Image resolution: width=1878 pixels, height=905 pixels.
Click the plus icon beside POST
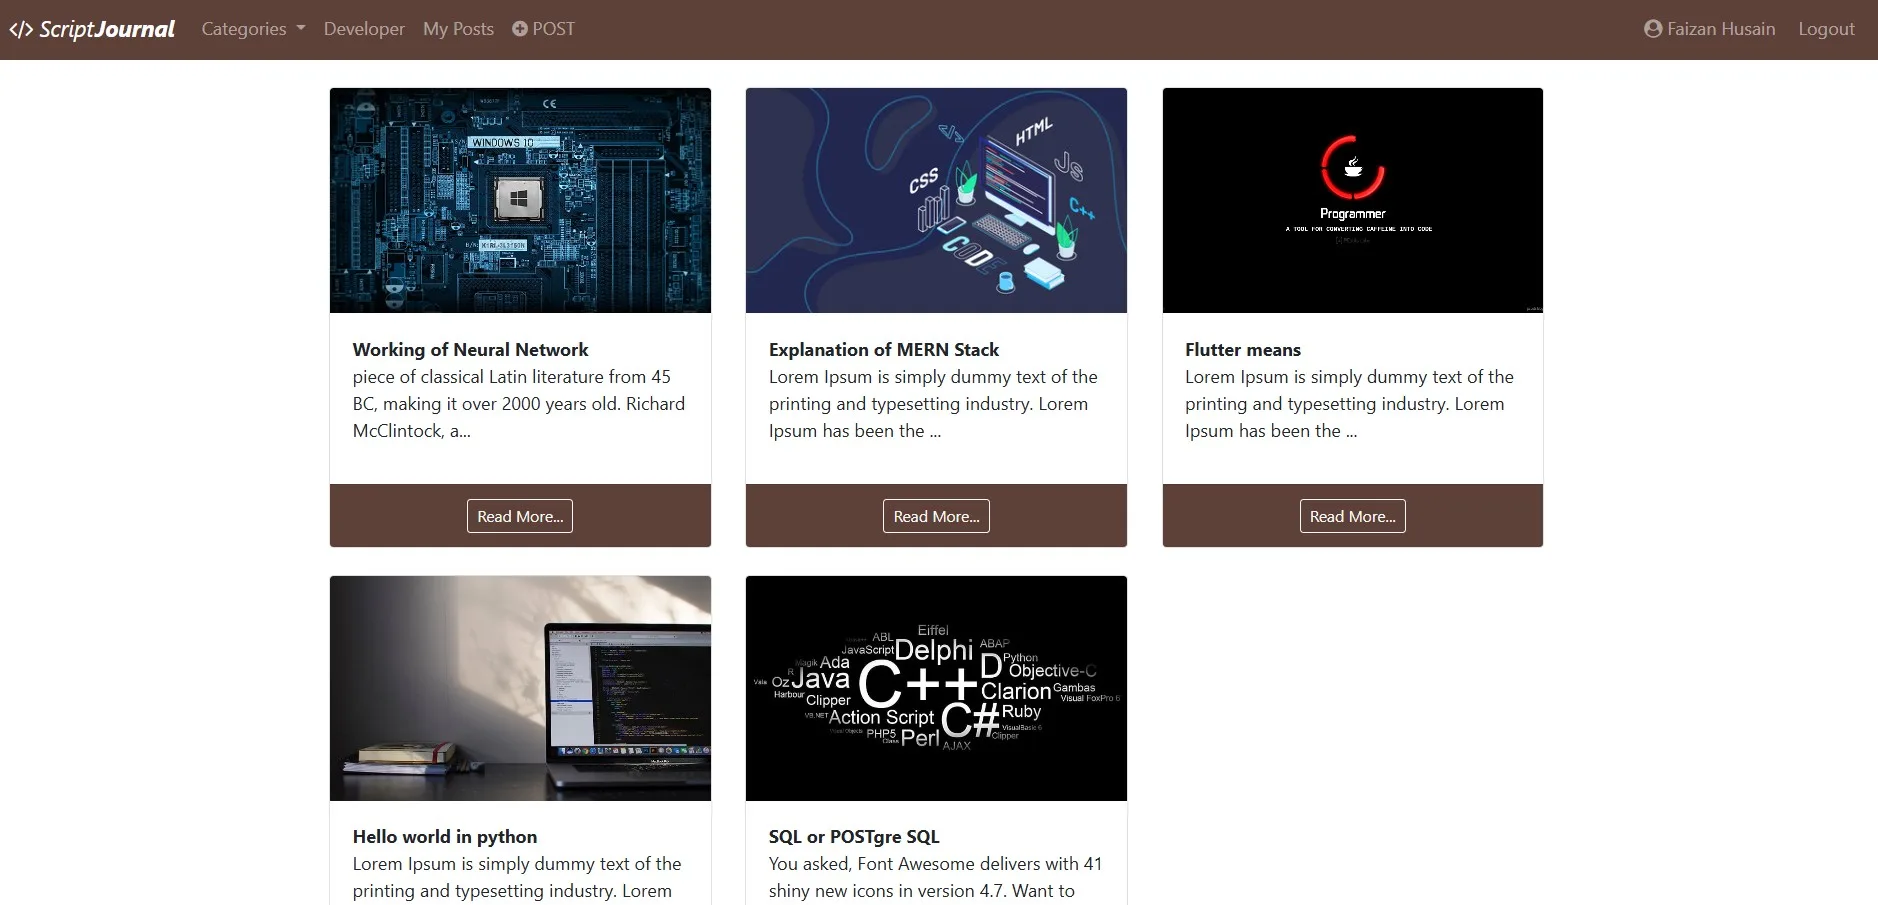[520, 29]
